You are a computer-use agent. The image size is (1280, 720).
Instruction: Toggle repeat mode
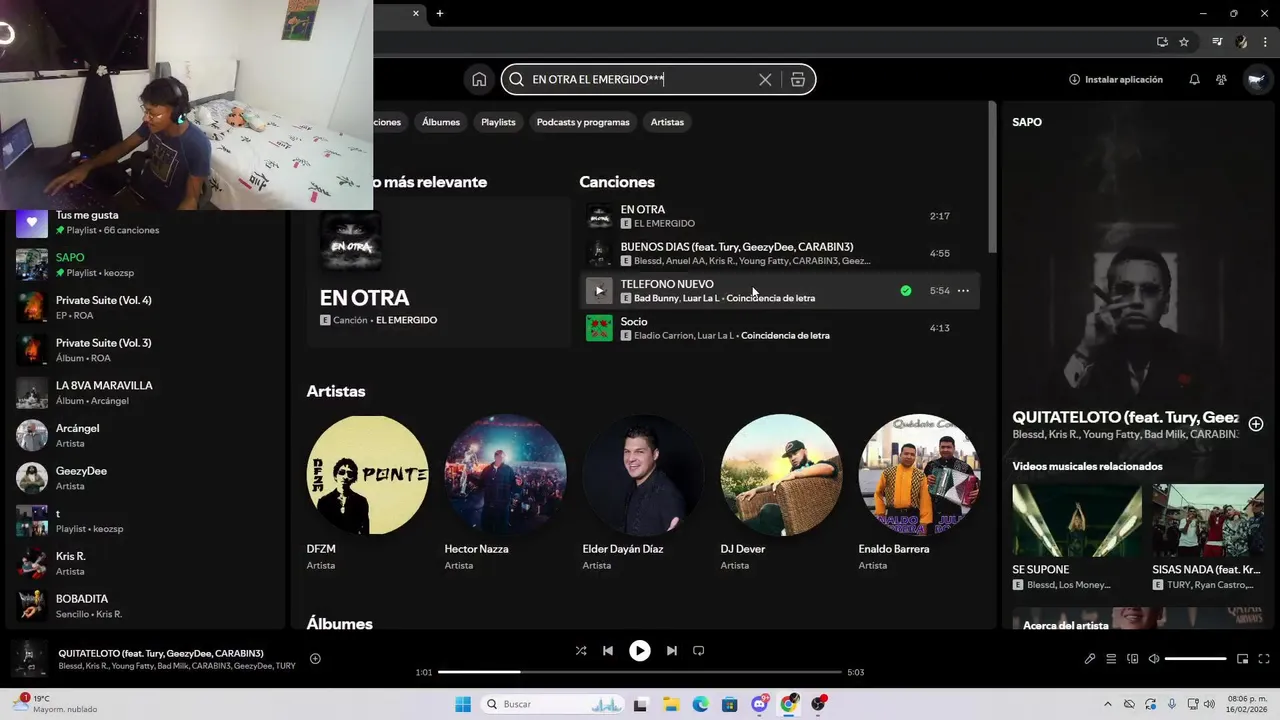click(699, 650)
